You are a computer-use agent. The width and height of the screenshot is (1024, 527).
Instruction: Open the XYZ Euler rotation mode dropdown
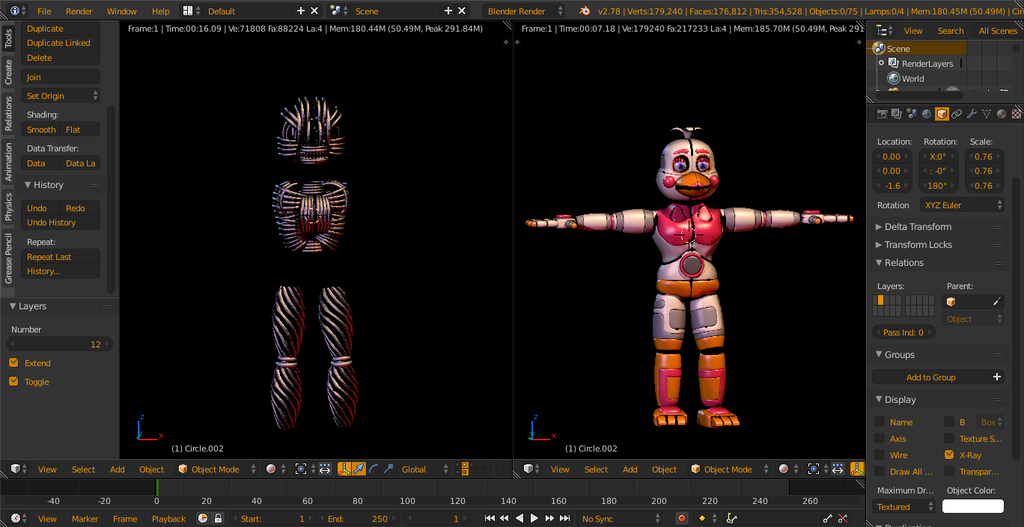point(962,205)
